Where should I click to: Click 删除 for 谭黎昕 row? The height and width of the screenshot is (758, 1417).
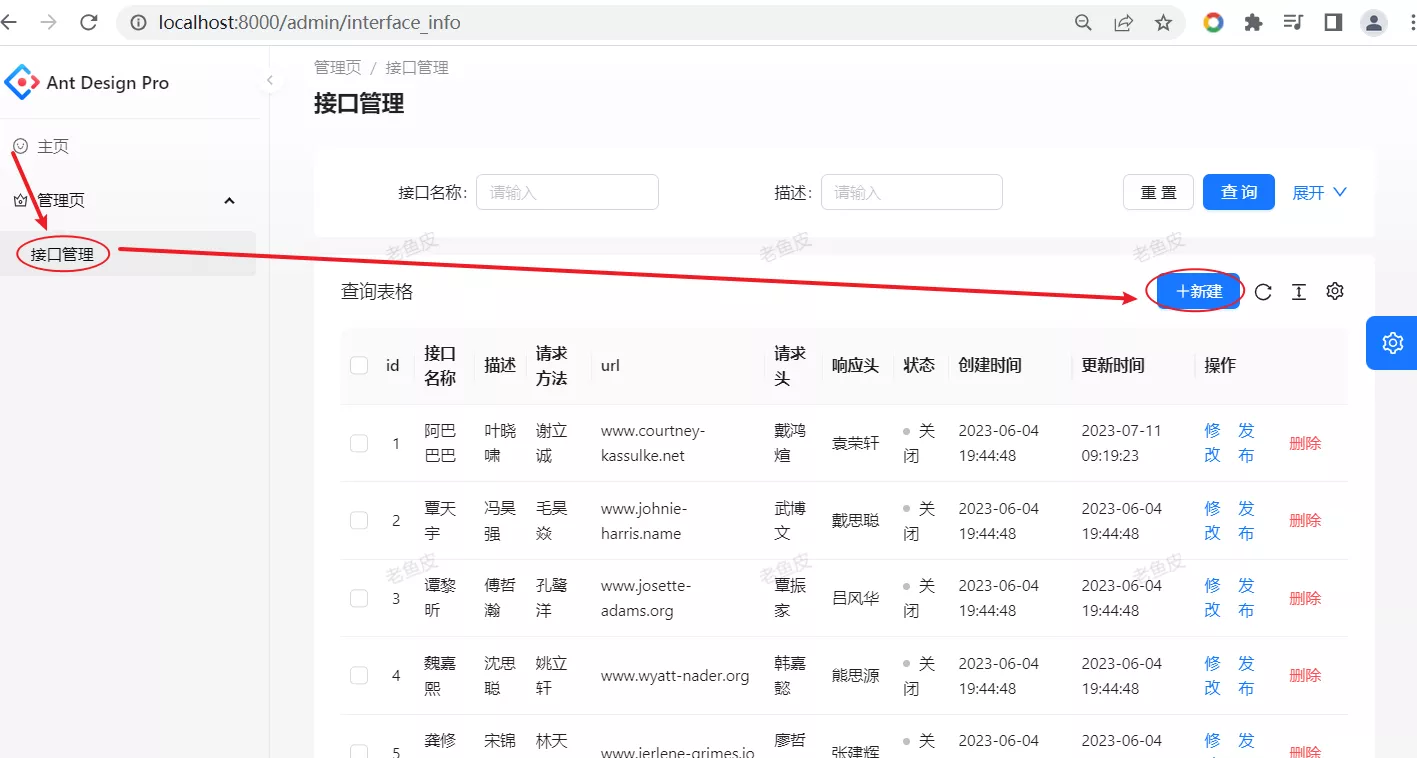tap(1305, 598)
